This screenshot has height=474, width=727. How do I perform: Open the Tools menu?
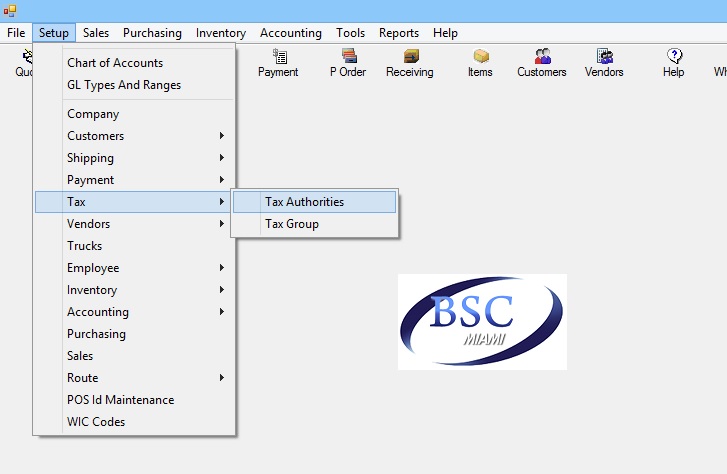point(351,33)
